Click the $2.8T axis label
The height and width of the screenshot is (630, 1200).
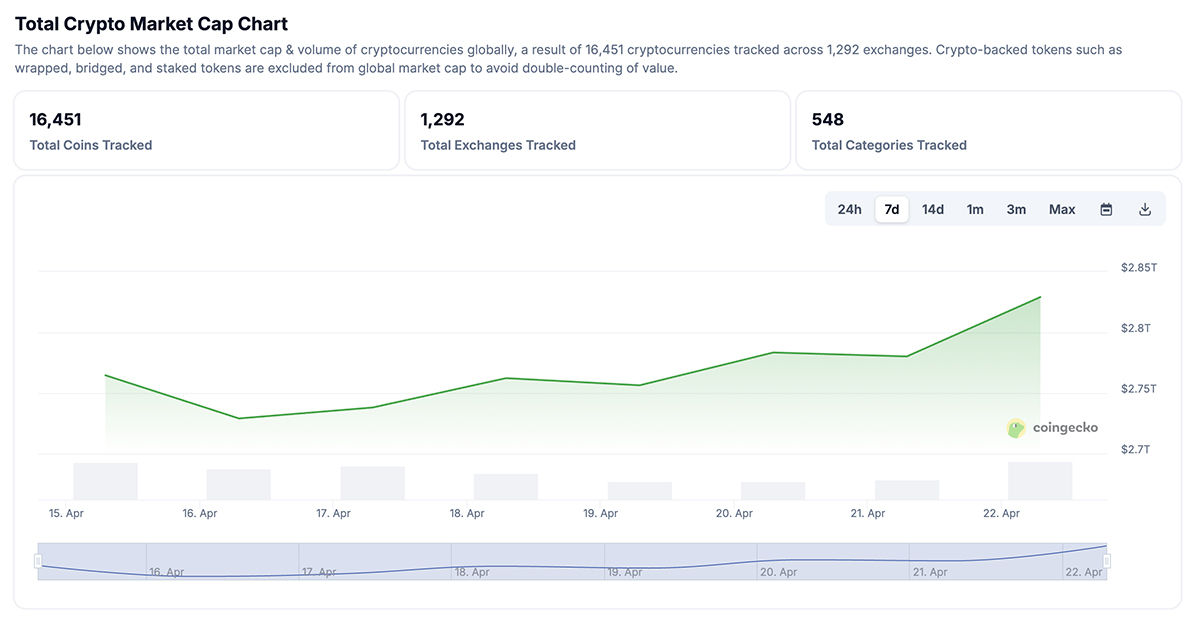[1136, 328]
